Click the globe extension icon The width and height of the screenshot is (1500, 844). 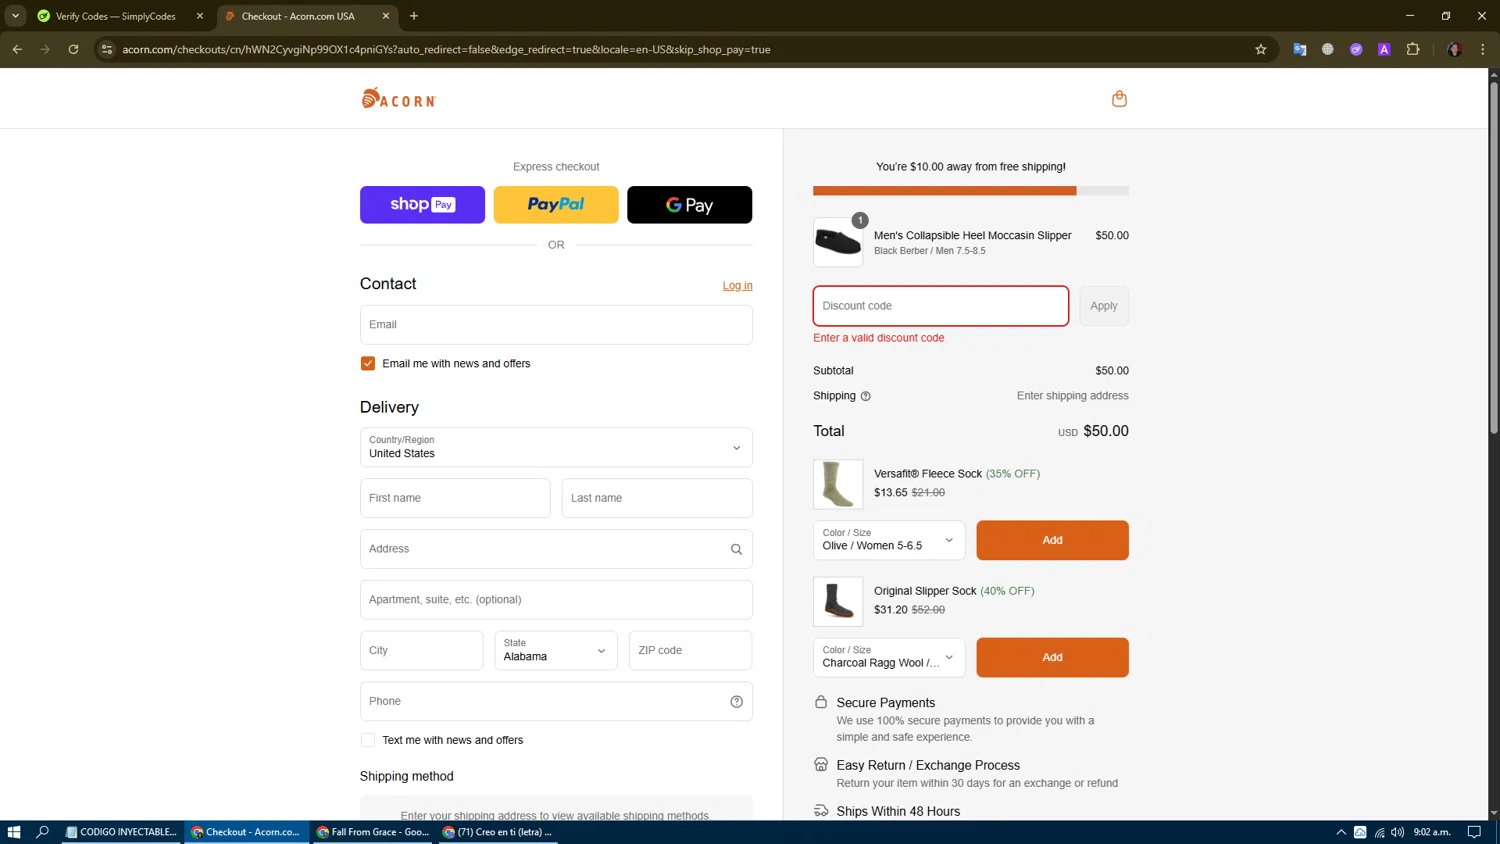(x=1327, y=49)
